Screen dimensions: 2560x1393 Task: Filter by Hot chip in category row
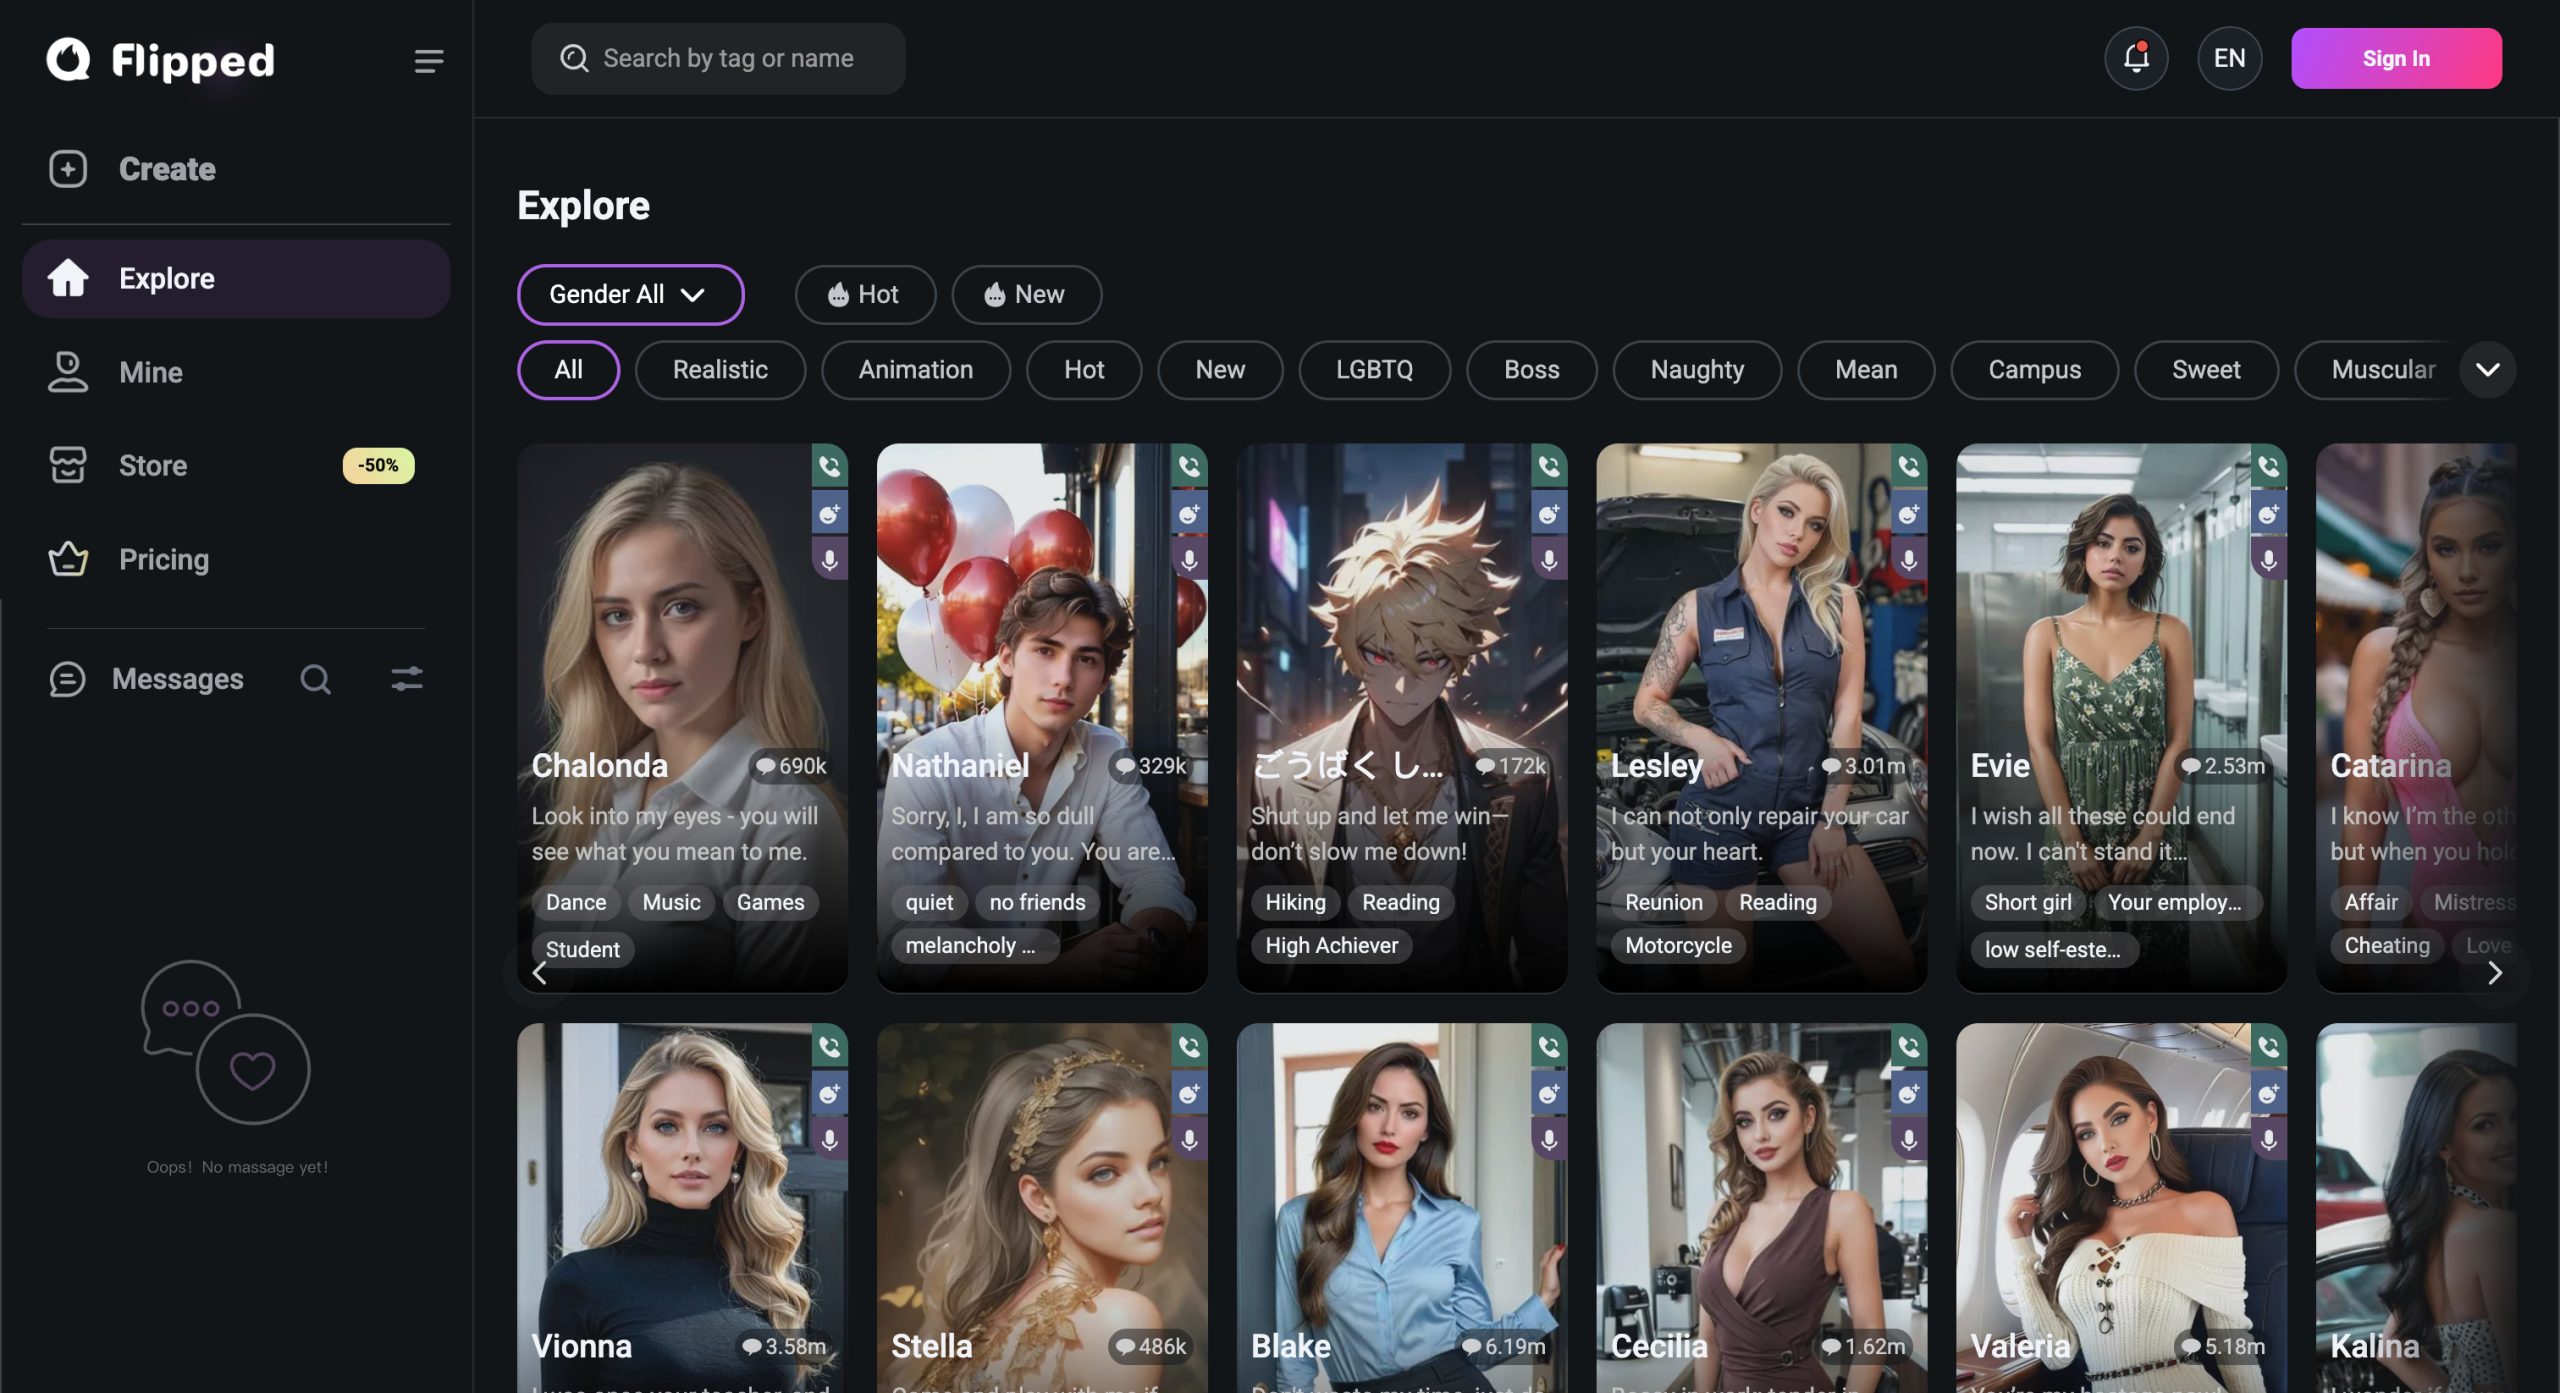[x=1084, y=370]
